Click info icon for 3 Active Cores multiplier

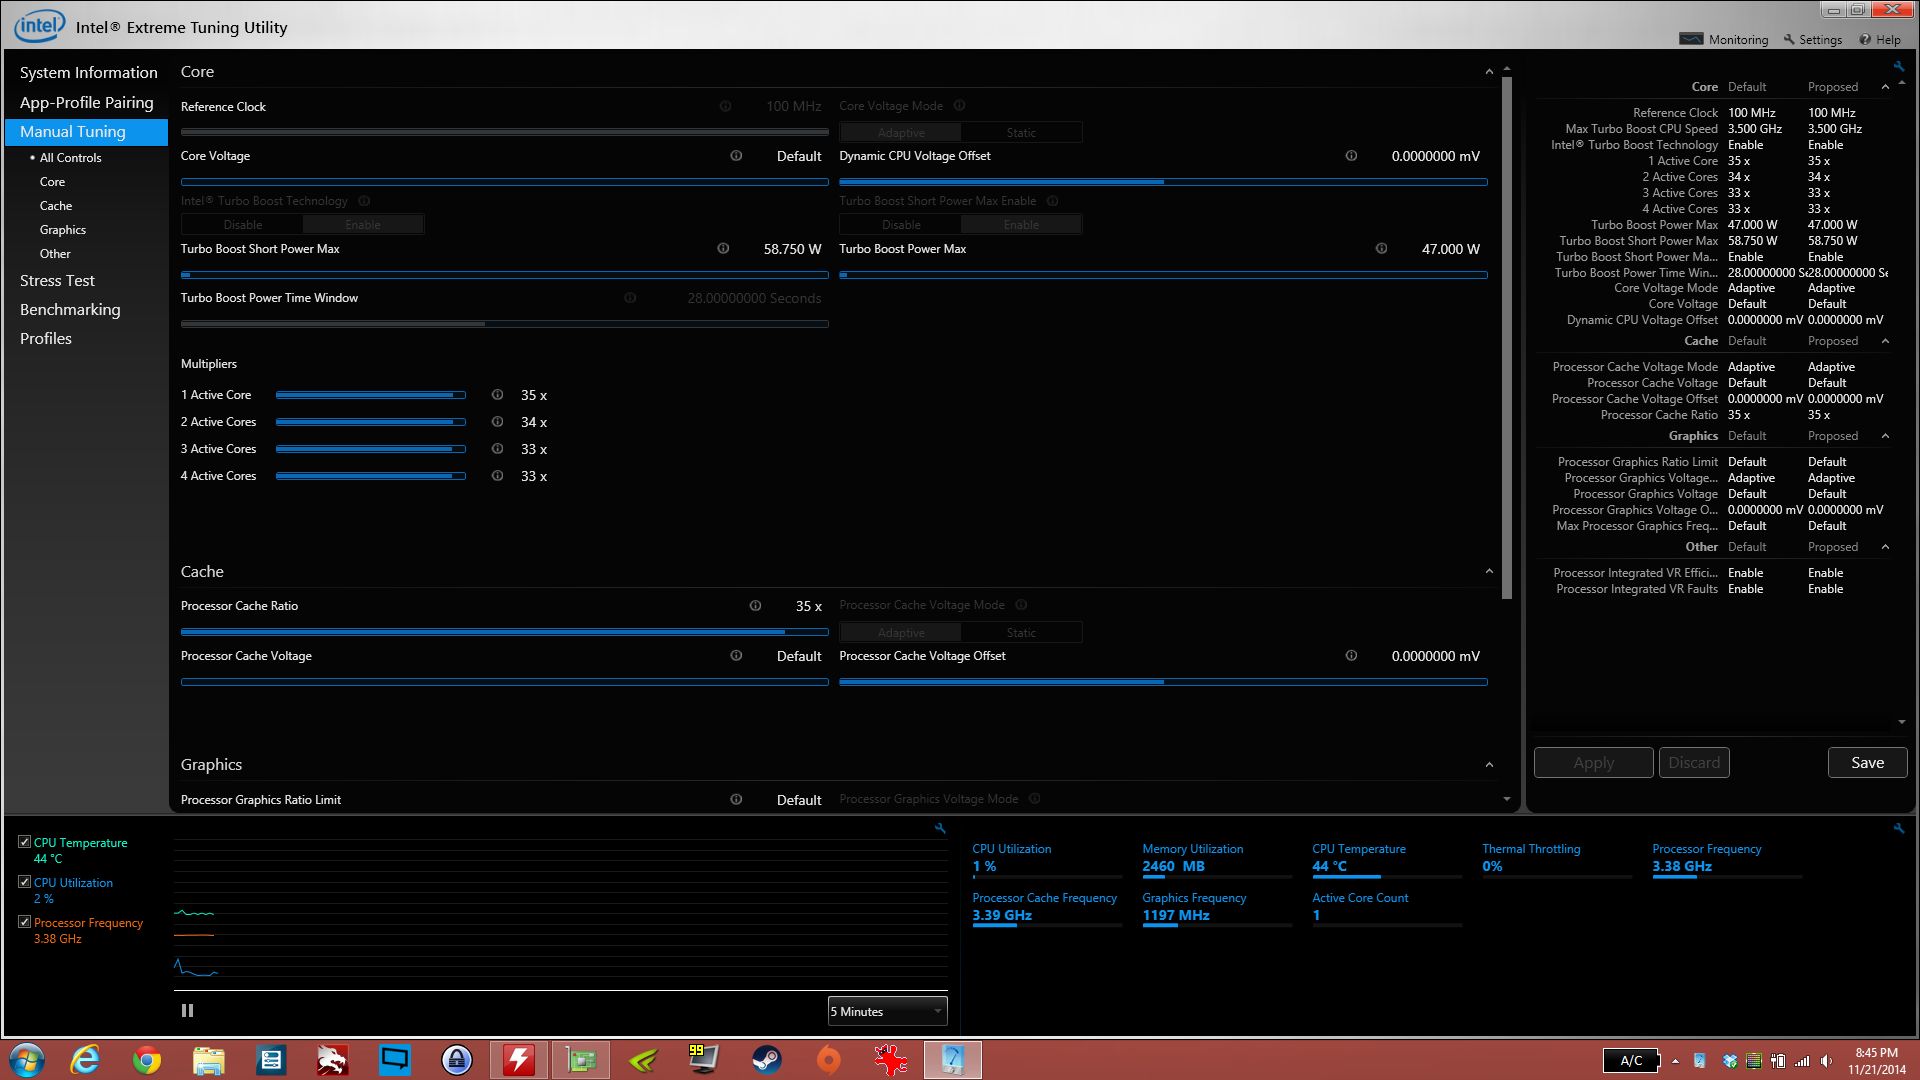click(497, 449)
